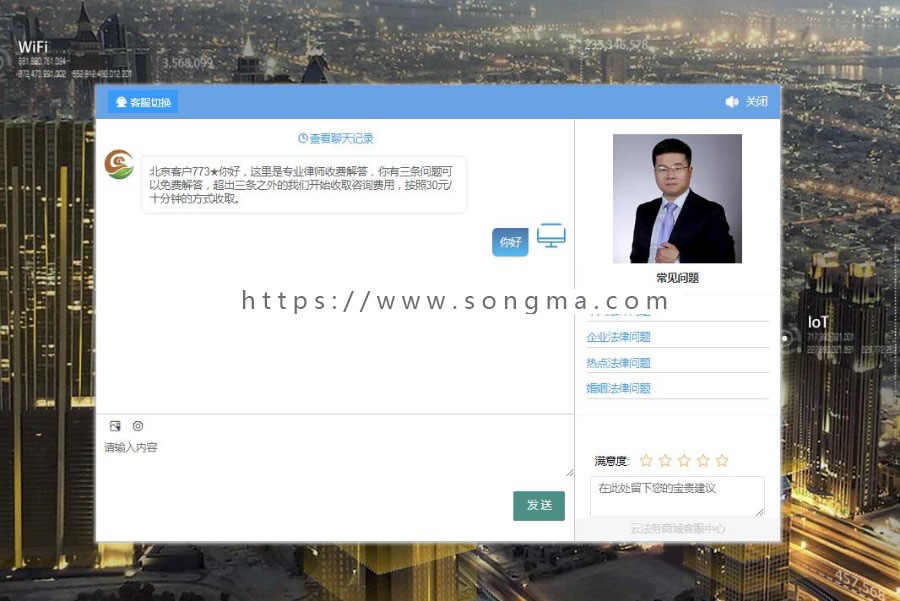Image resolution: width=900 pixels, height=601 pixels.
Task: Click the lawyer's profile photo
Action: (x=677, y=197)
